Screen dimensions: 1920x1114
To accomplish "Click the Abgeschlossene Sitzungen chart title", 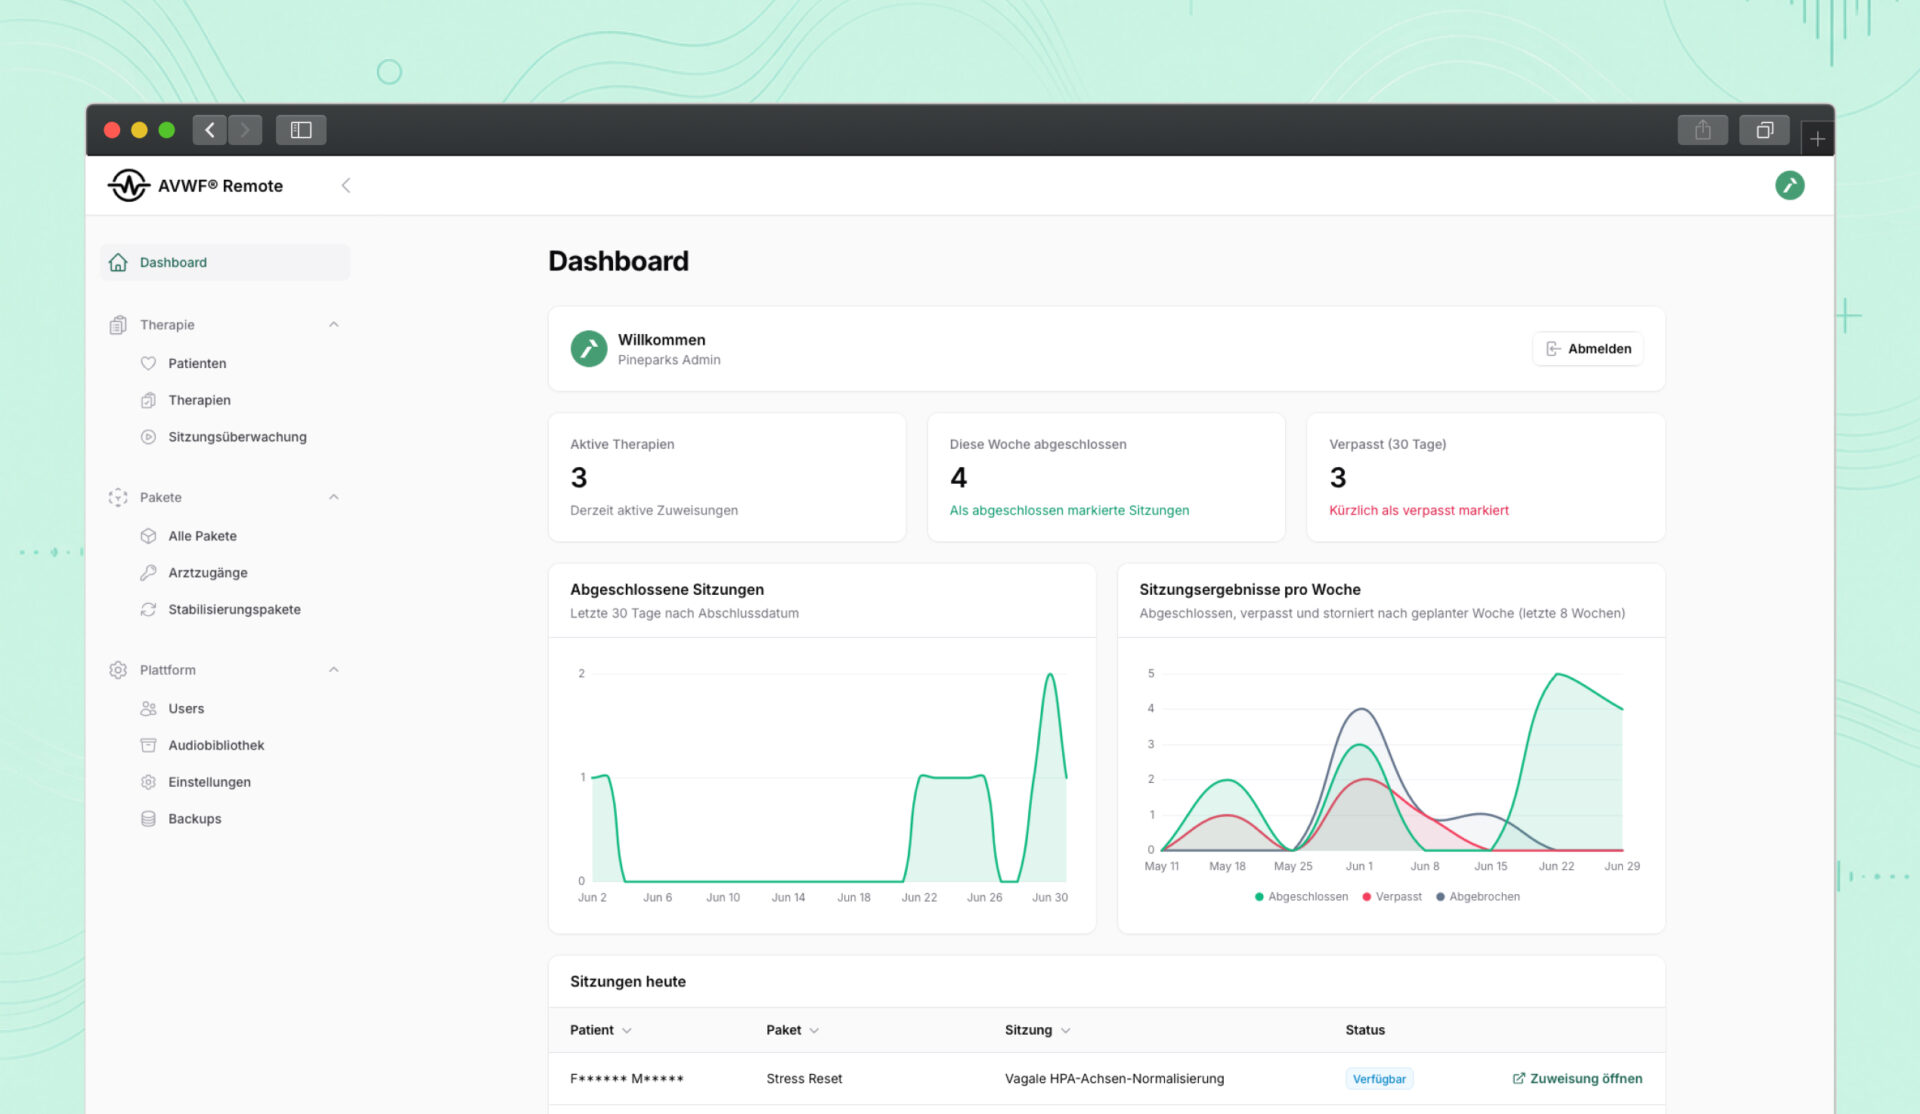I will (x=667, y=590).
